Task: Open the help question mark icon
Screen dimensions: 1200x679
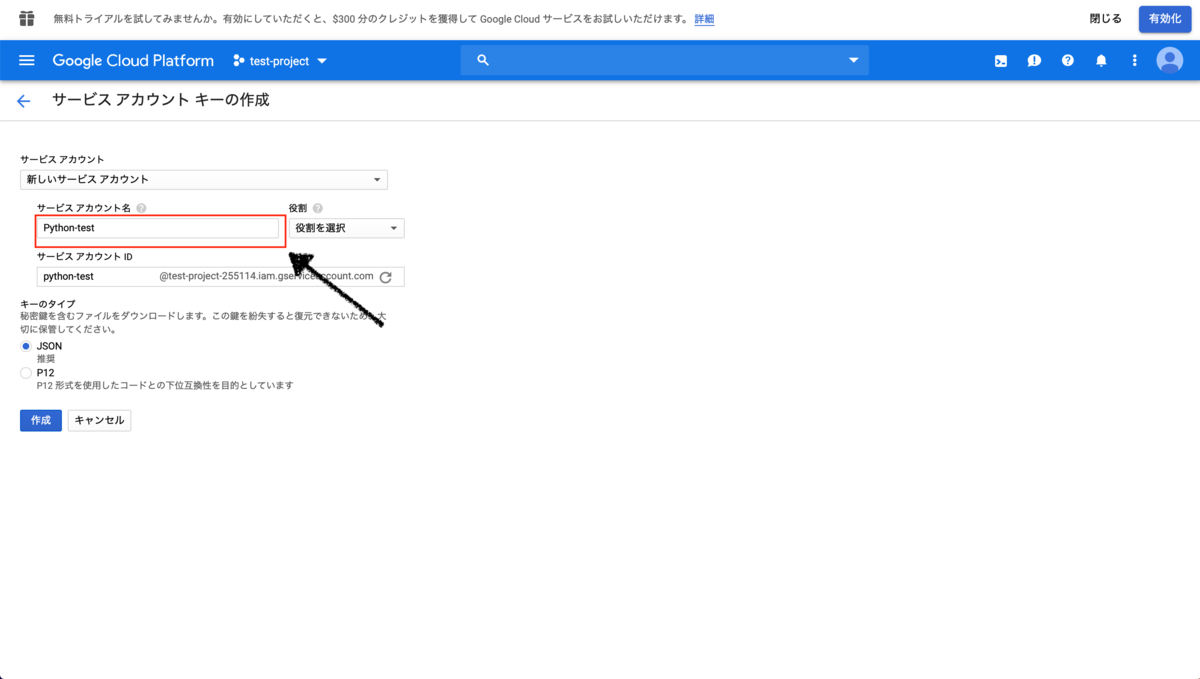Action: point(1068,61)
